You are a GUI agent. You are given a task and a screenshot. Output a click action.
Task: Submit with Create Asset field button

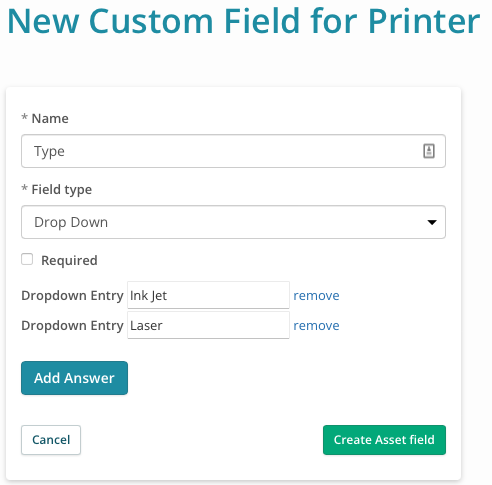[x=384, y=440]
